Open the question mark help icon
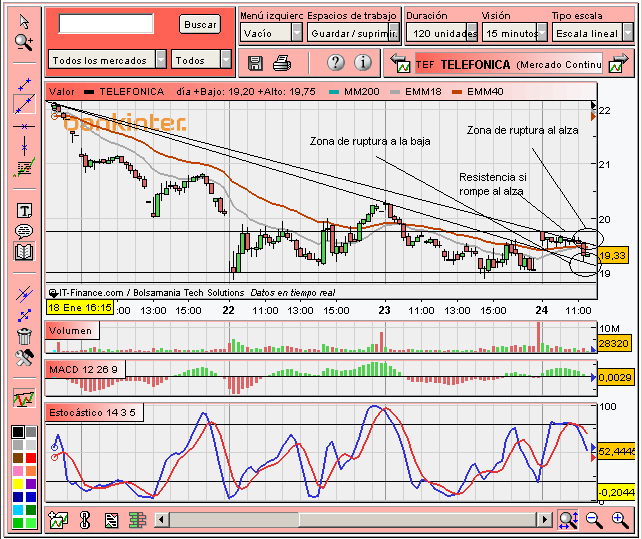The image size is (642, 539). pos(336,63)
